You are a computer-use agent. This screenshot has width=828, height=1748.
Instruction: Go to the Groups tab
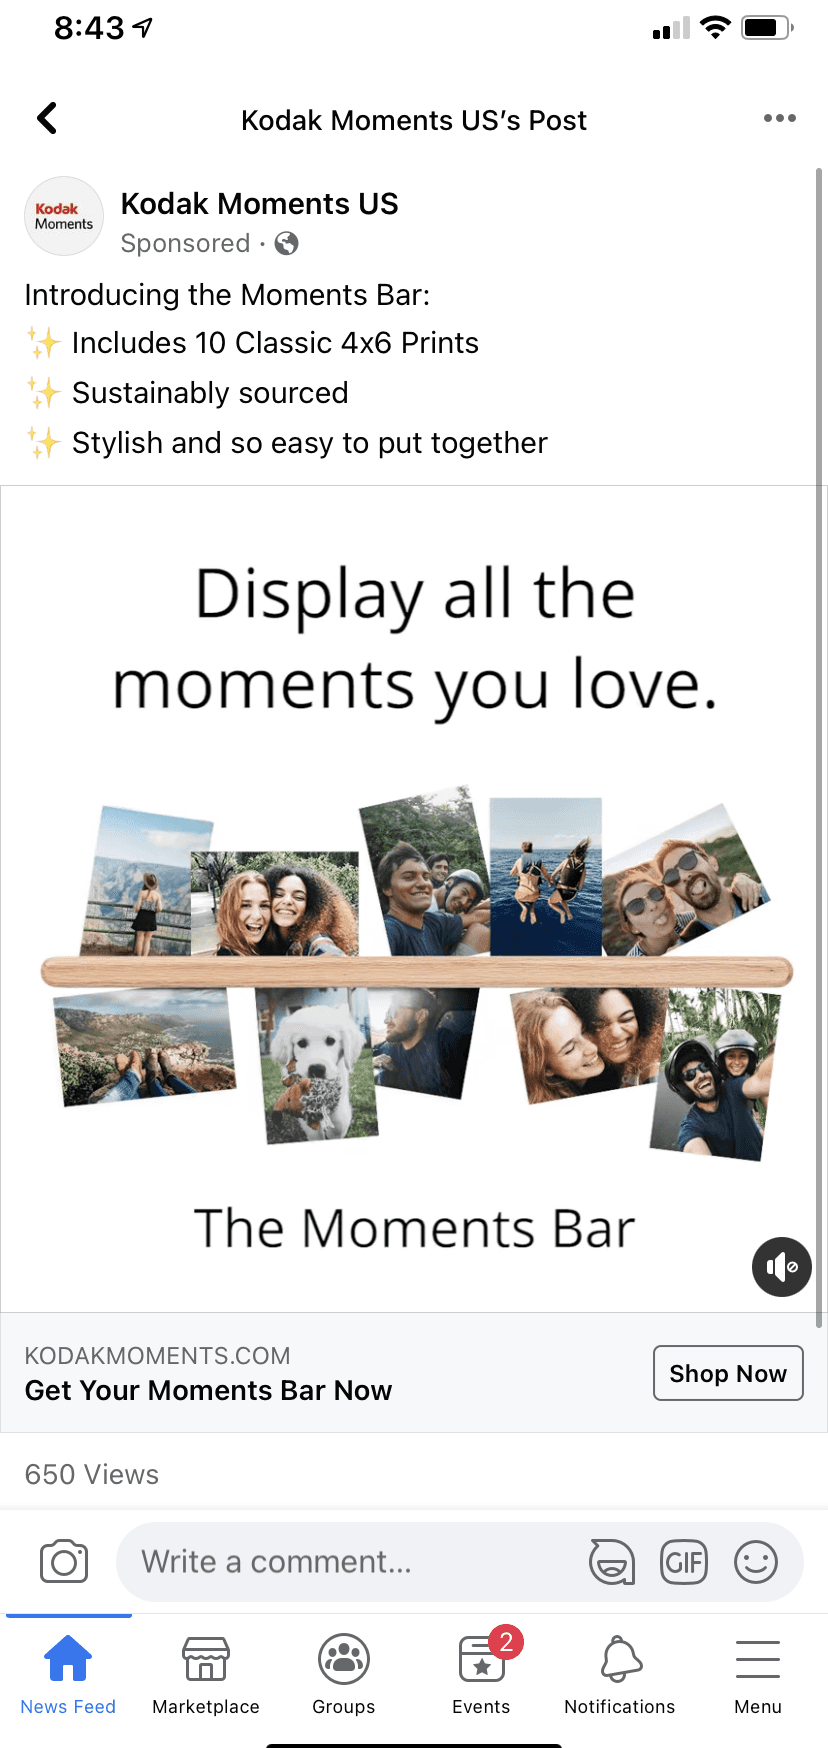(x=344, y=1674)
